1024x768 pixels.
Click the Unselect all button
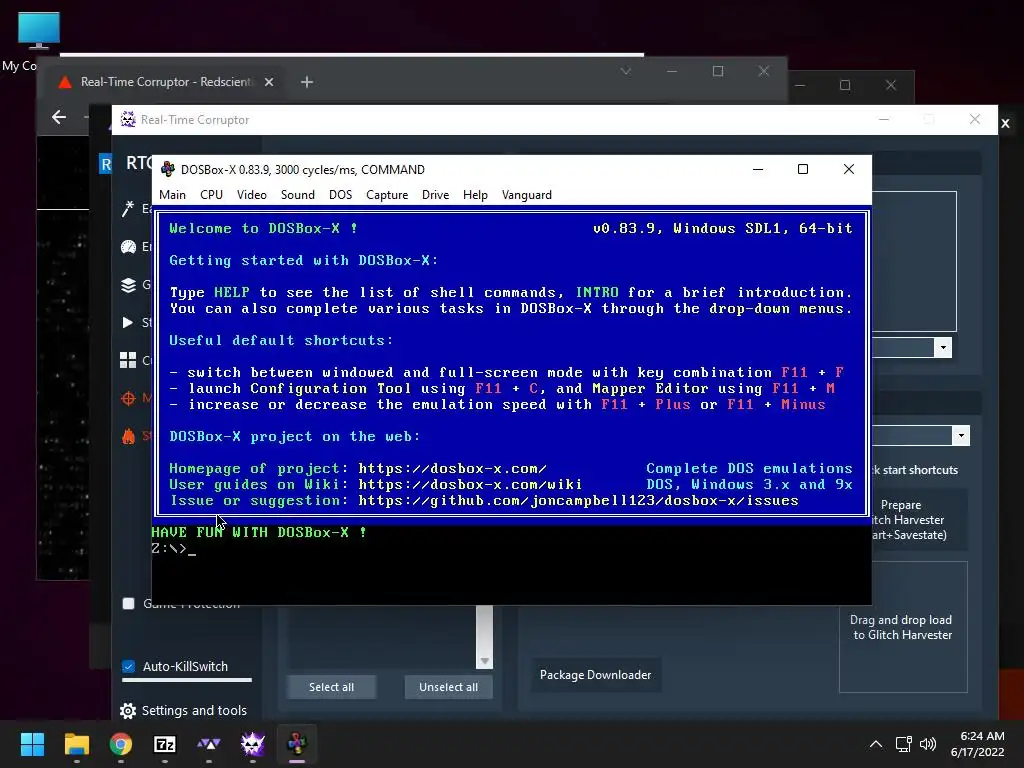(449, 687)
